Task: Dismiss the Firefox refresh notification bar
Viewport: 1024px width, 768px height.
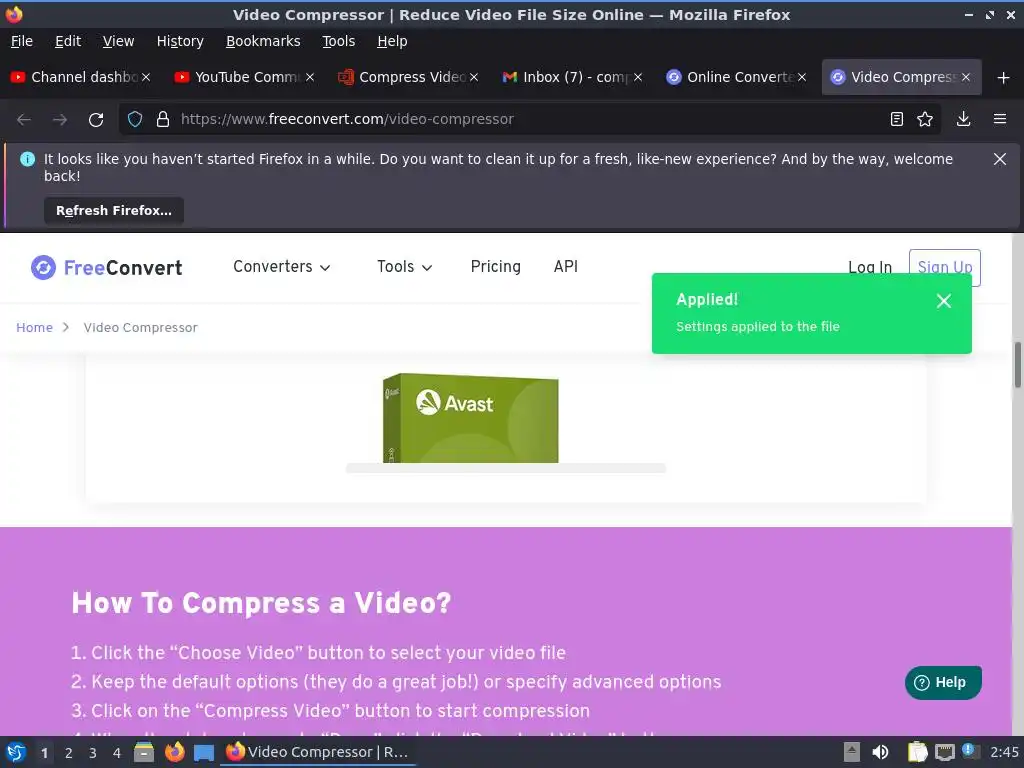Action: point(1000,159)
